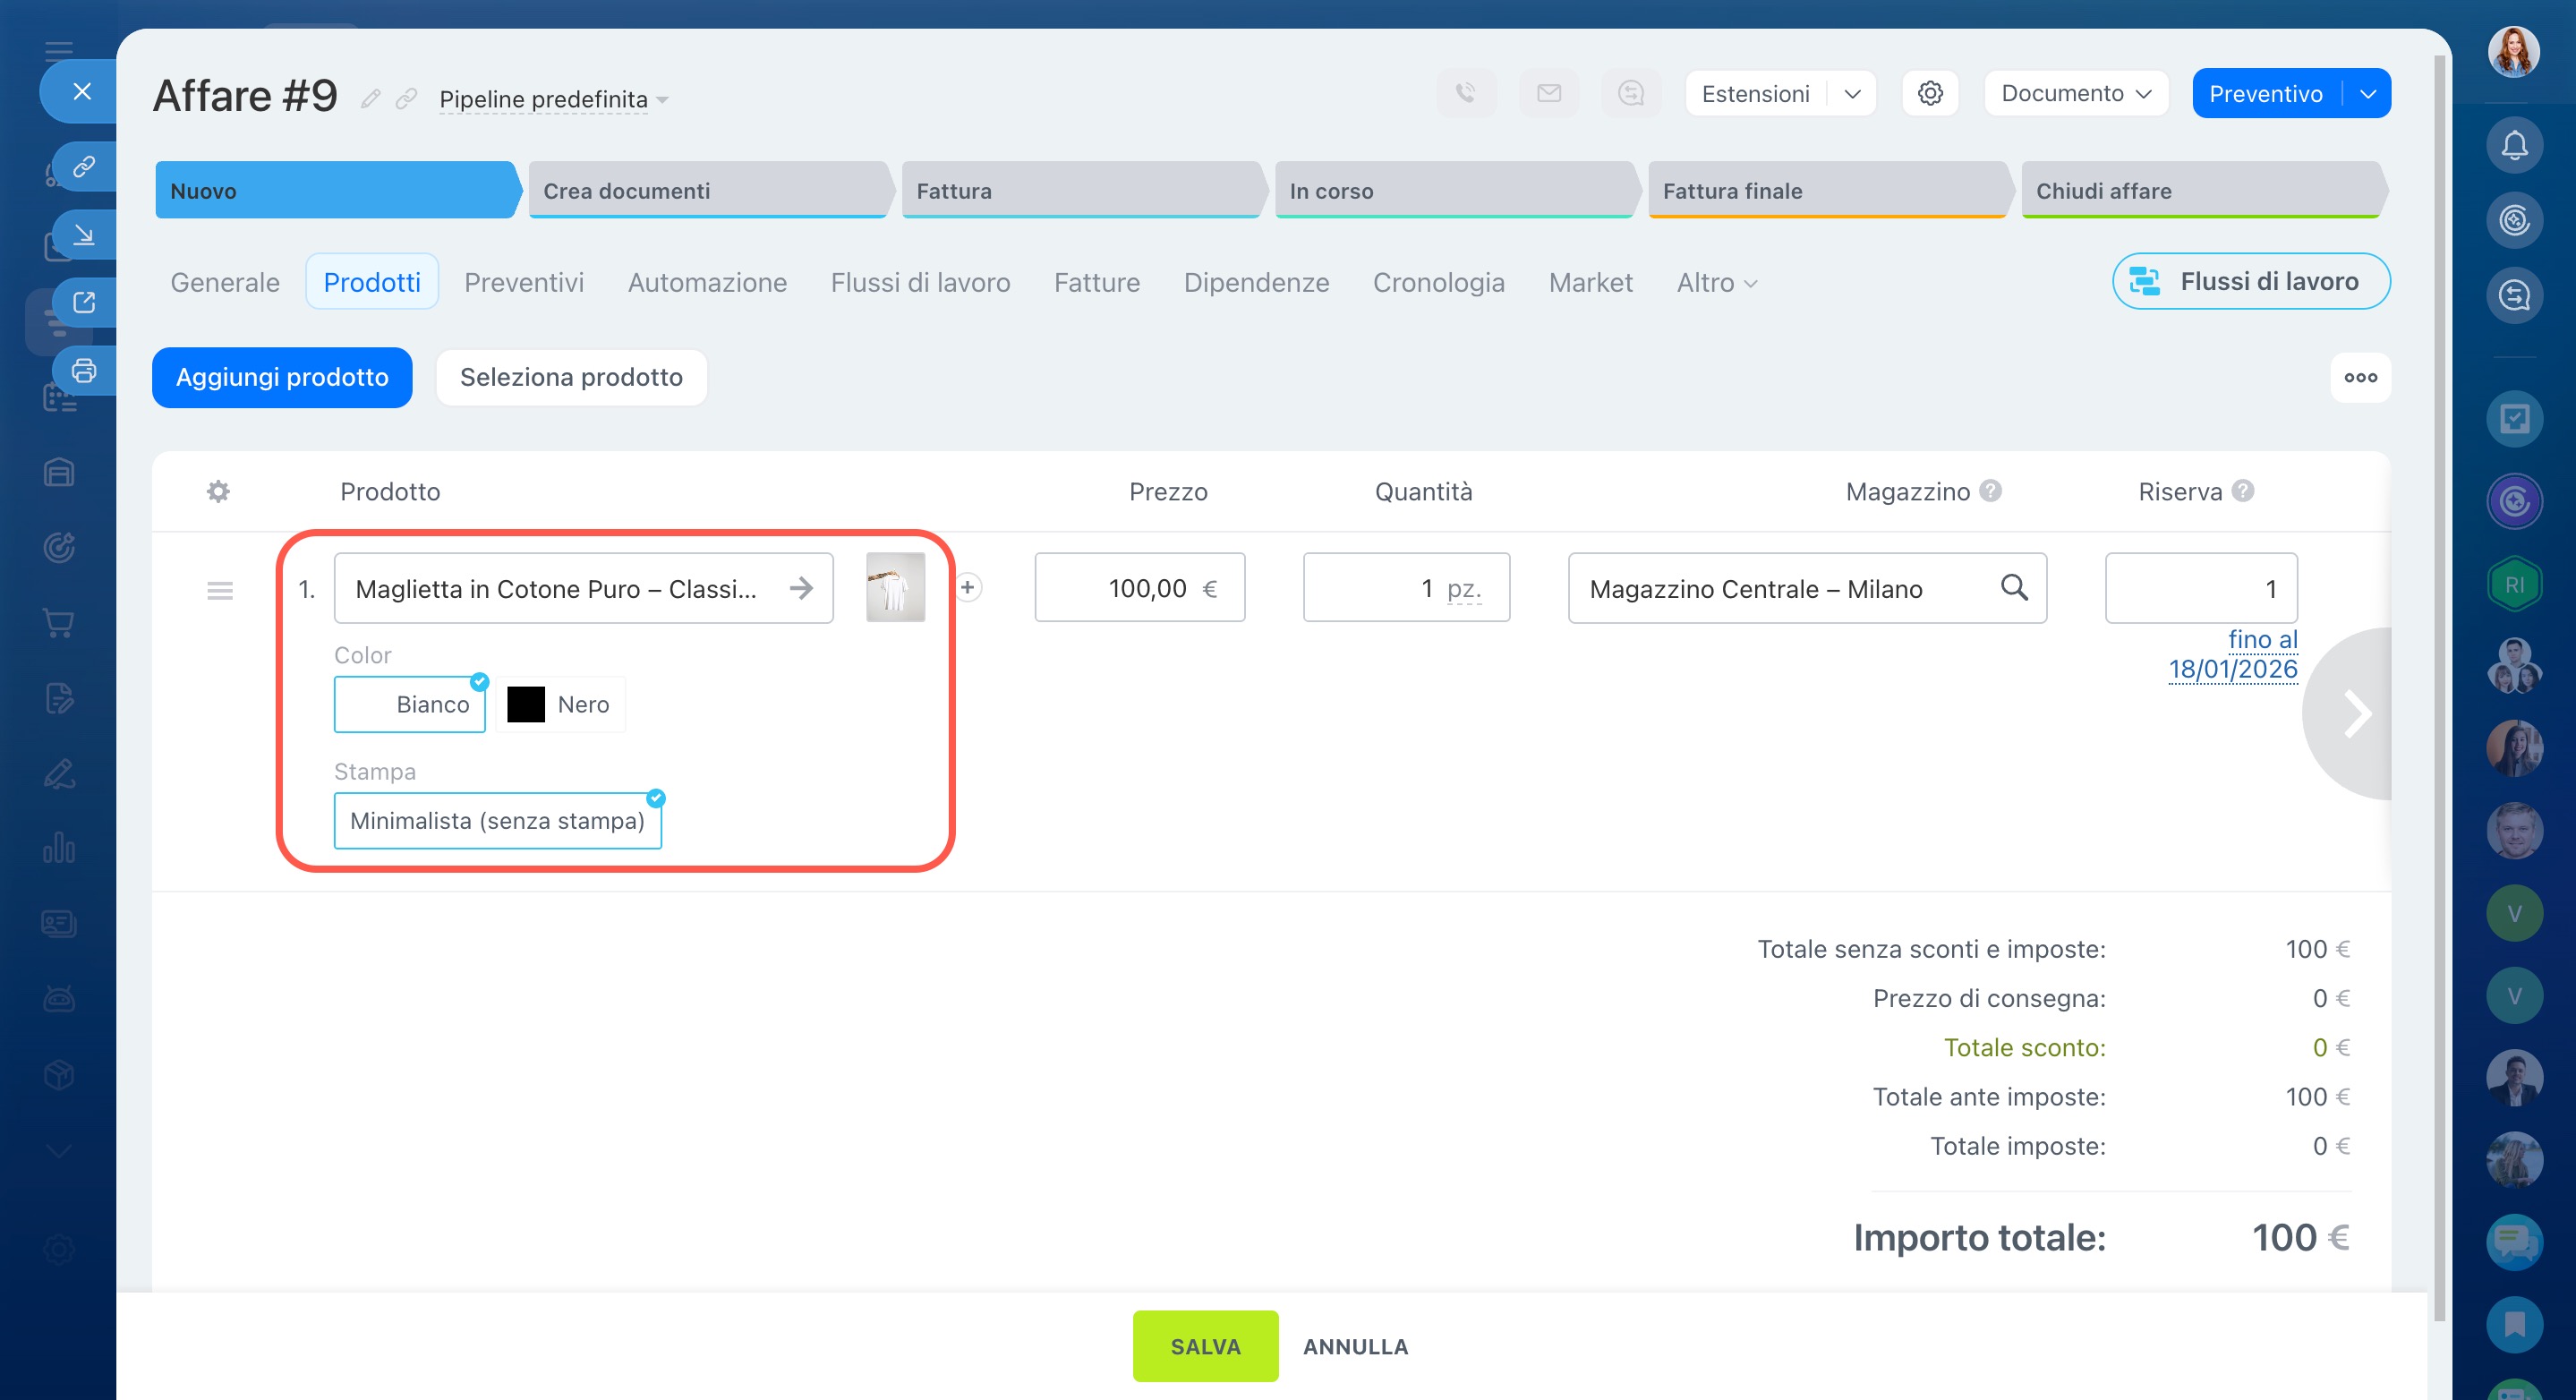Image resolution: width=2576 pixels, height=1400 pixels.
Task: Click the Aggiungi prodotto button
Action: click(x=281, y=377)
